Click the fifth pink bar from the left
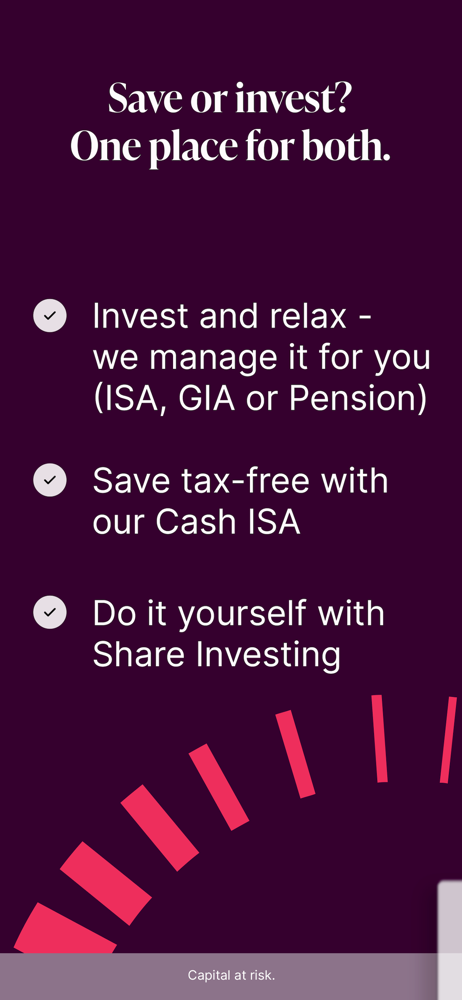462x1000 pixels. tap(295, 754)
